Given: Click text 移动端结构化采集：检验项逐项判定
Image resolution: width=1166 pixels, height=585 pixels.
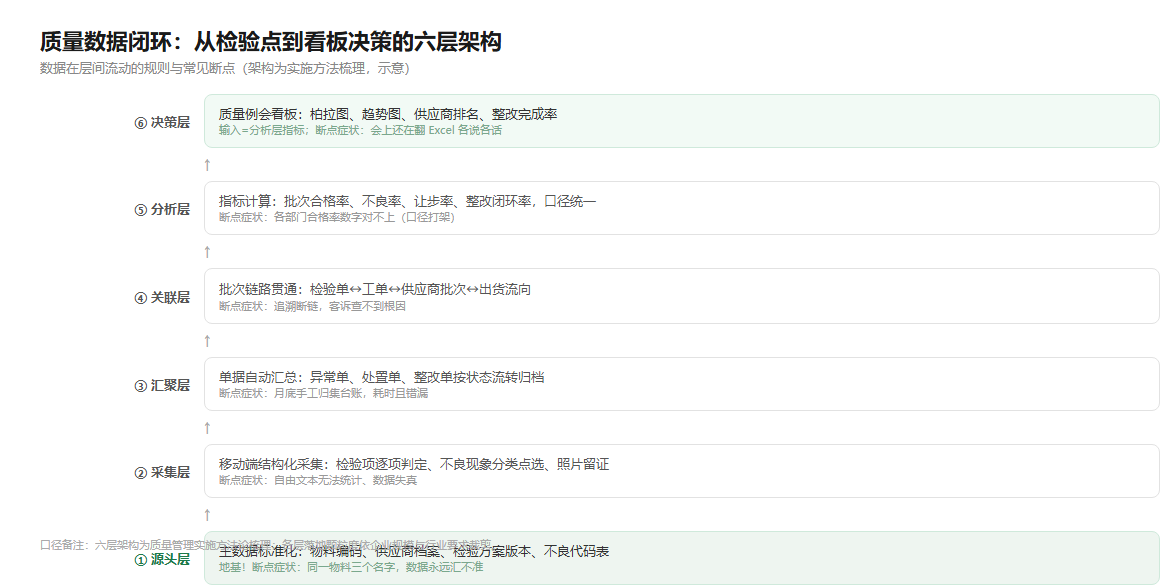Looking at the screenshot, I should (413, 464).
